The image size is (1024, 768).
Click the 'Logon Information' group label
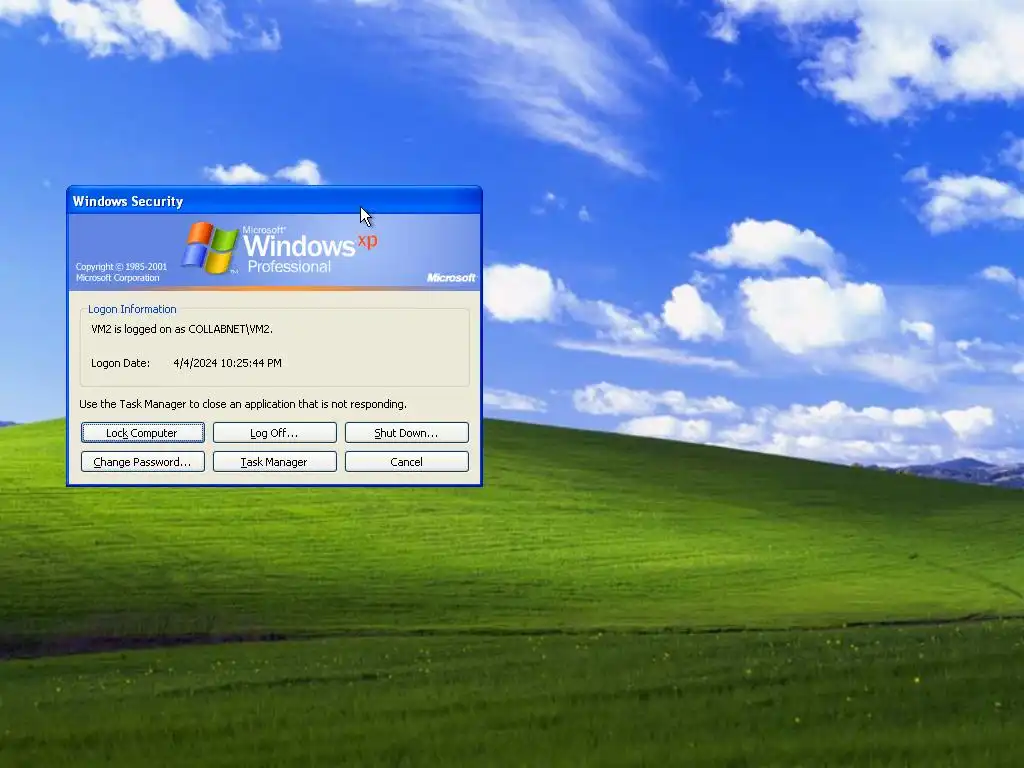132,309
